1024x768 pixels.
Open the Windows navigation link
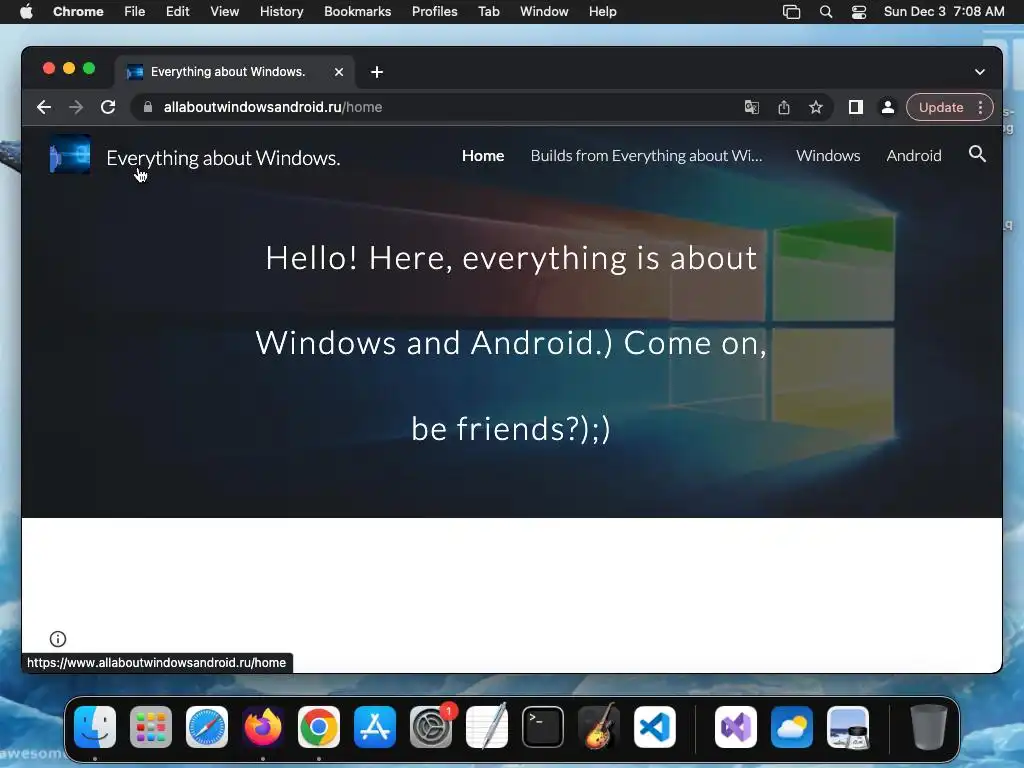(x=828, y=155)
